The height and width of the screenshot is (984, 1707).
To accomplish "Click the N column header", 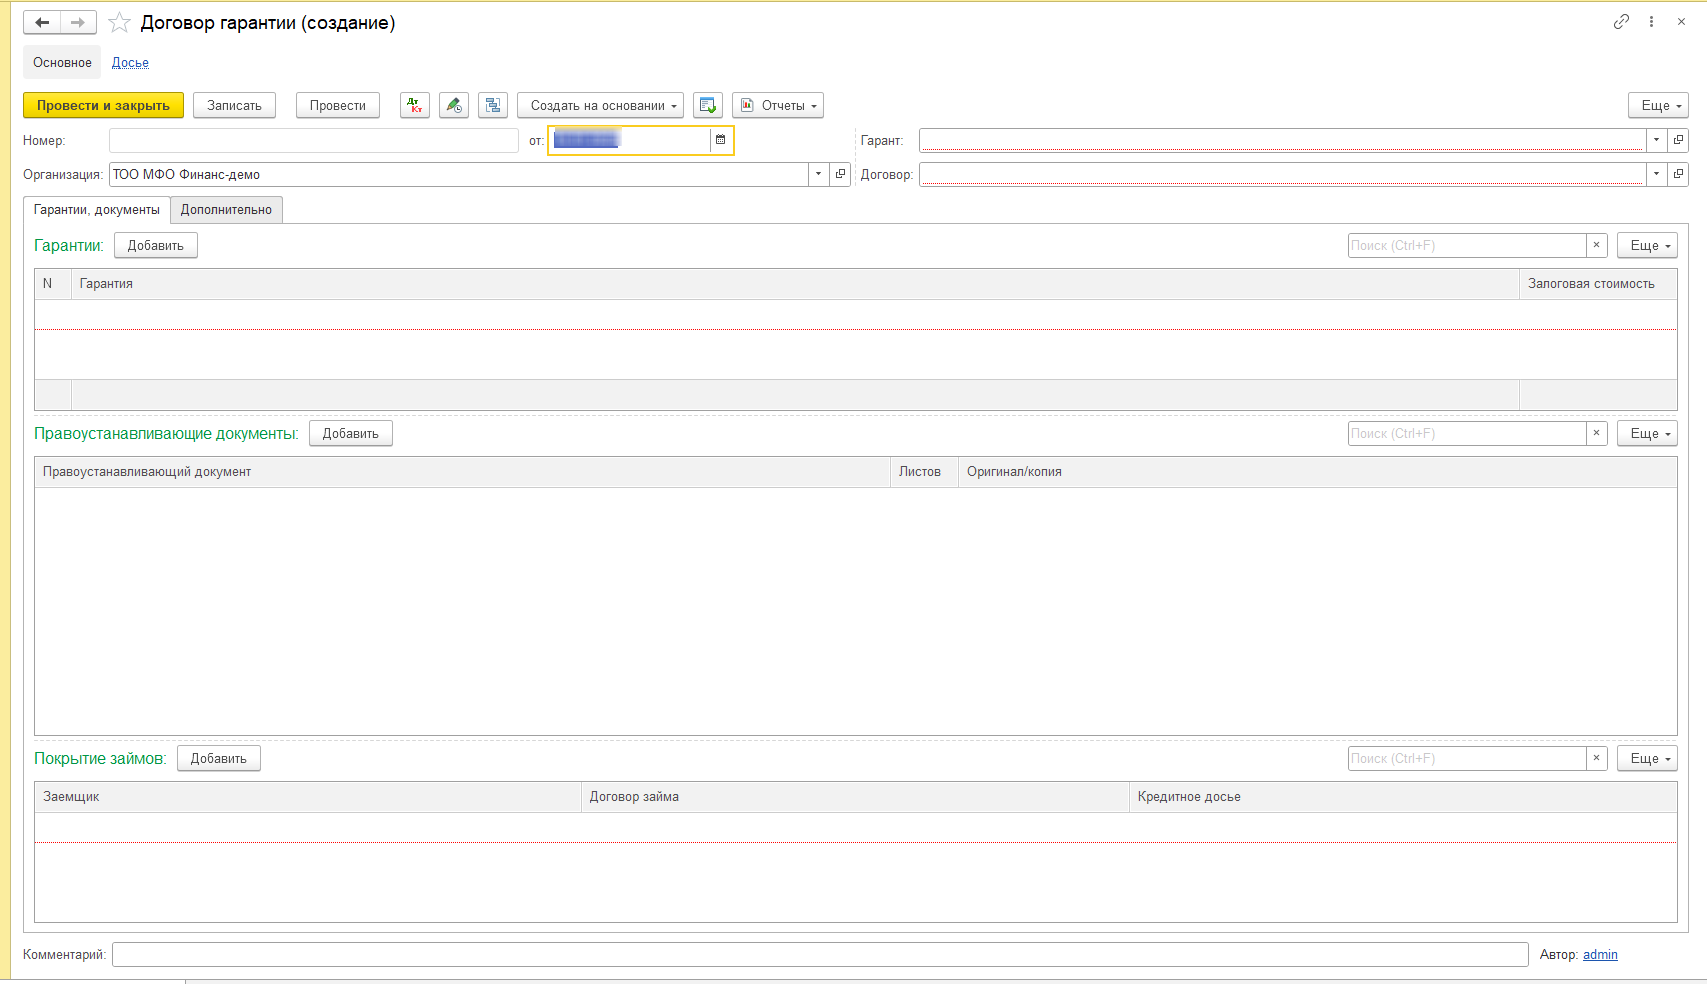I will (53, 284).
